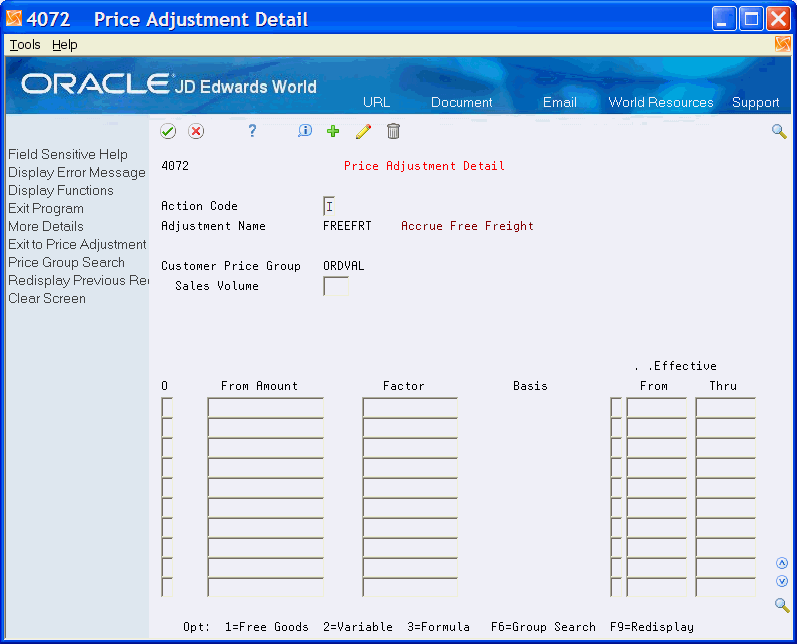Click first row Effective Thru field
The image size is (797, 644).
pyautogui.click(x=725, y=408)
